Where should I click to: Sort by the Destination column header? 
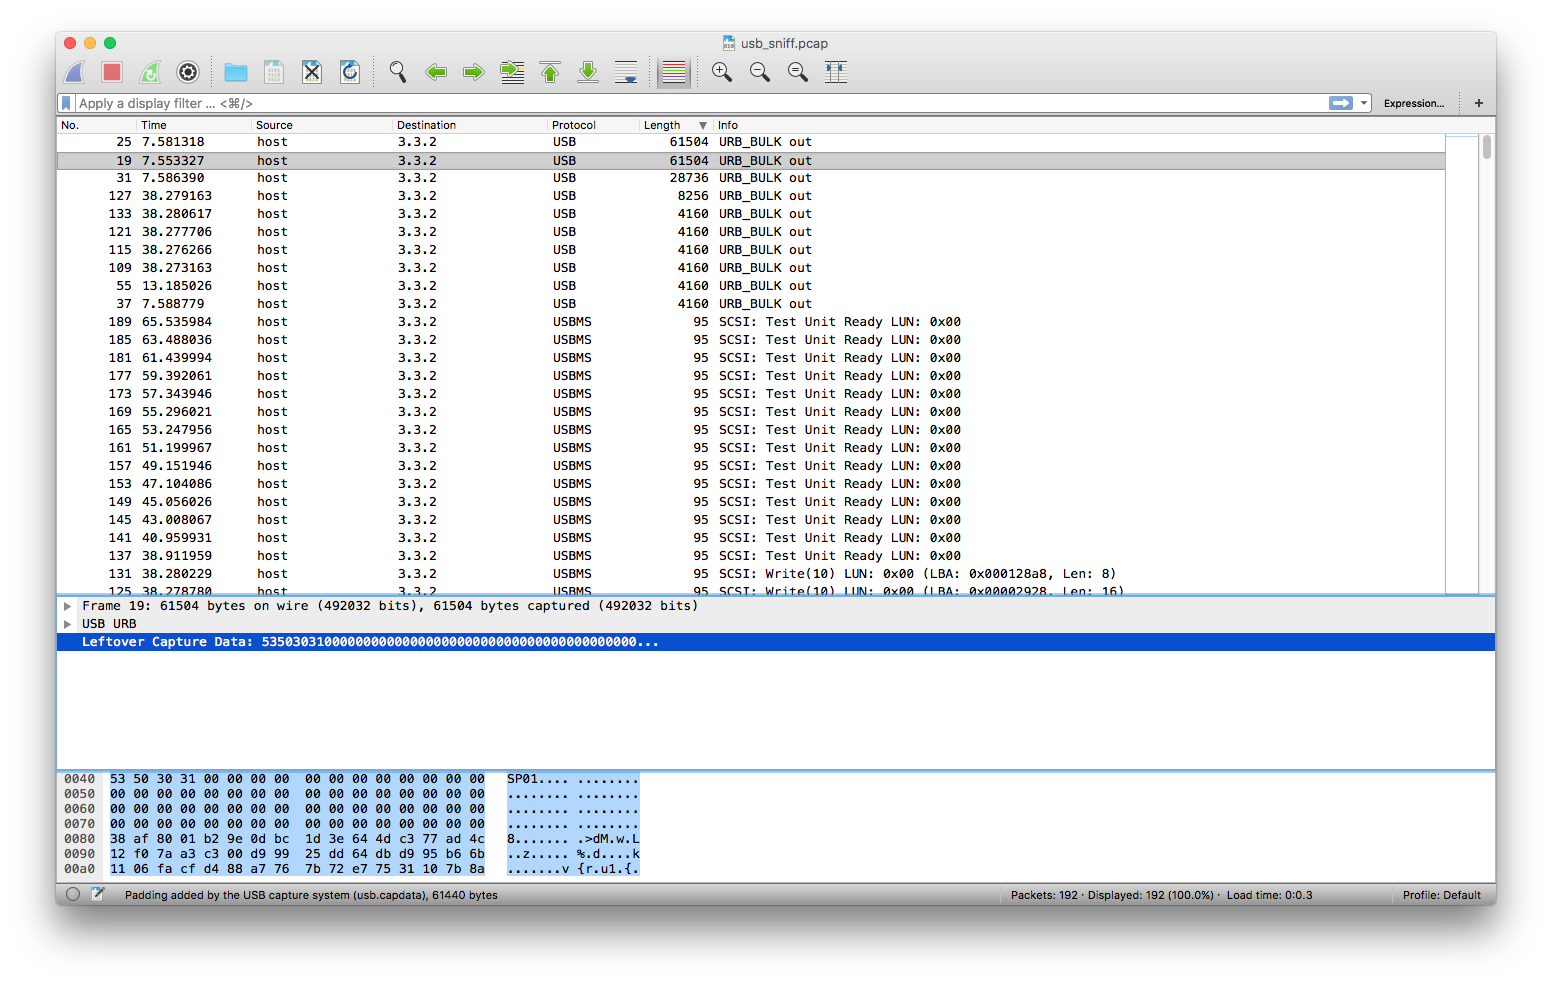(470, 125)
